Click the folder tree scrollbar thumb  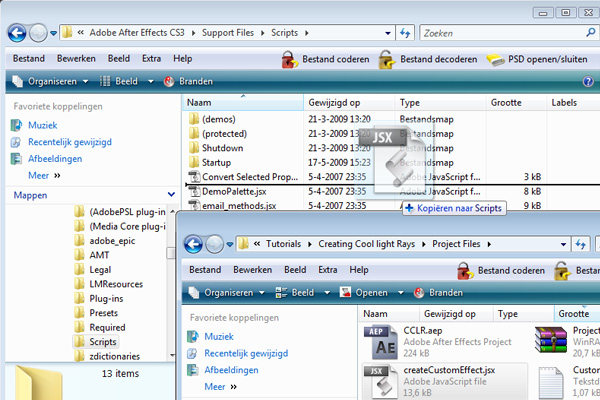(x=171, y=253)
